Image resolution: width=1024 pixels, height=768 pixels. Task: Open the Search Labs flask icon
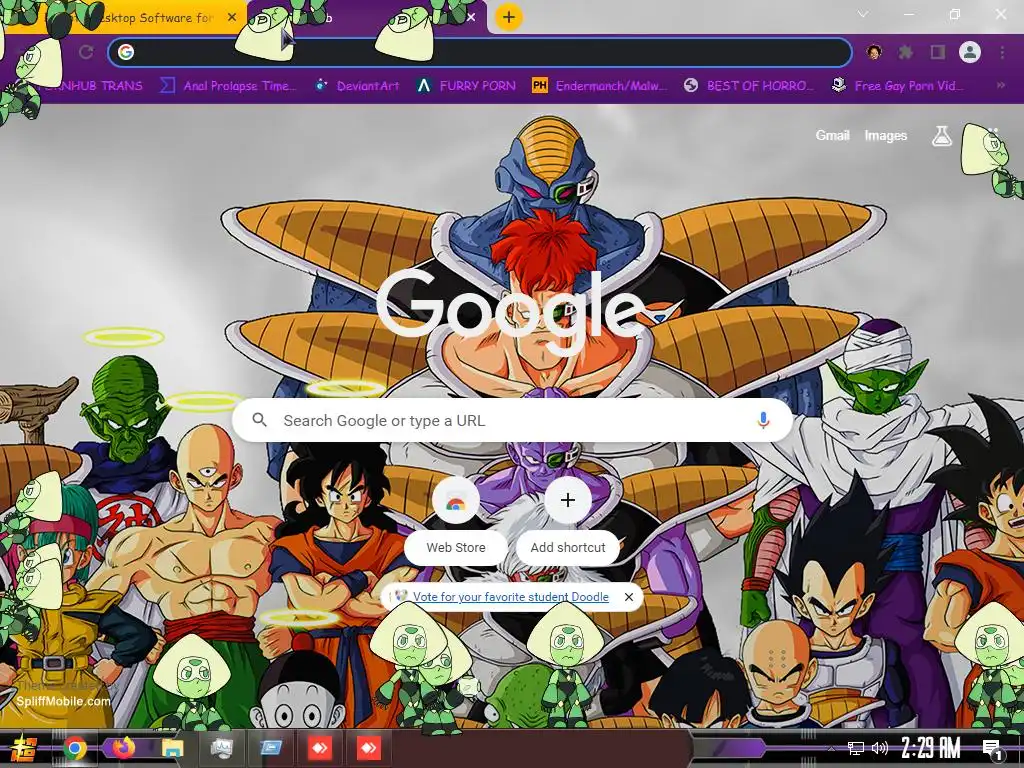(941, 135)
